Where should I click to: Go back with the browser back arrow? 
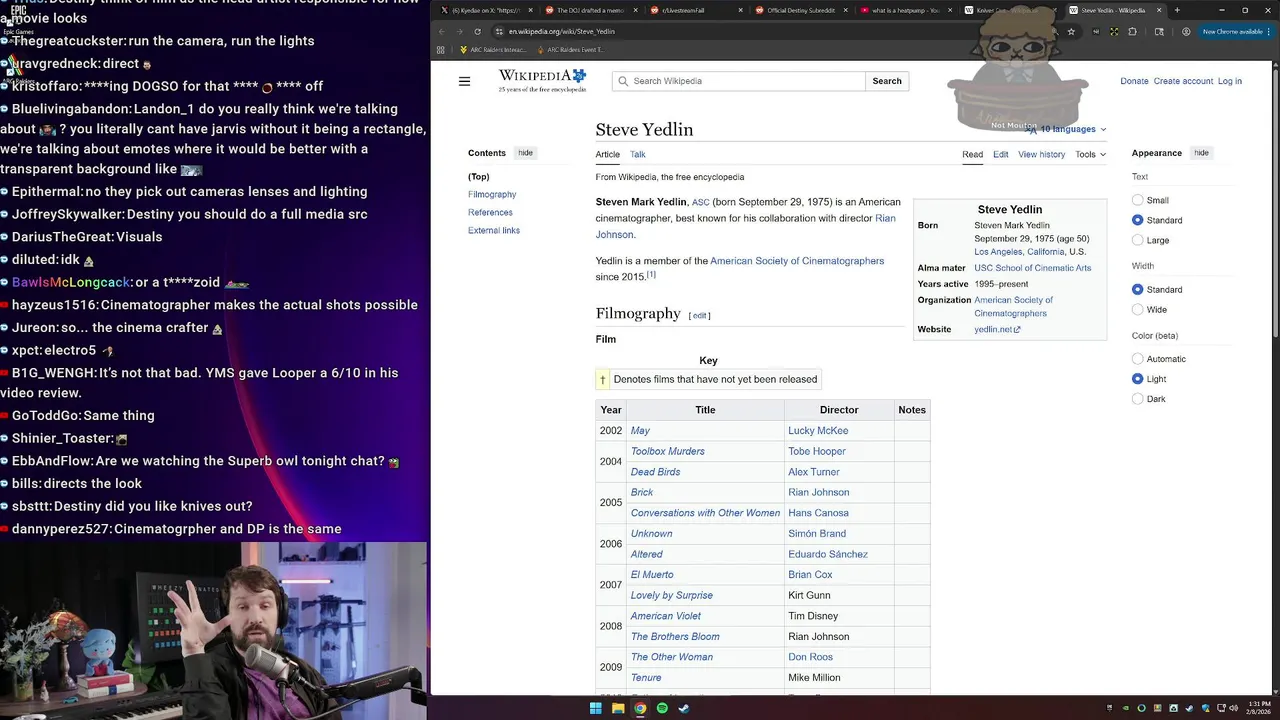[x=441, y=31]
